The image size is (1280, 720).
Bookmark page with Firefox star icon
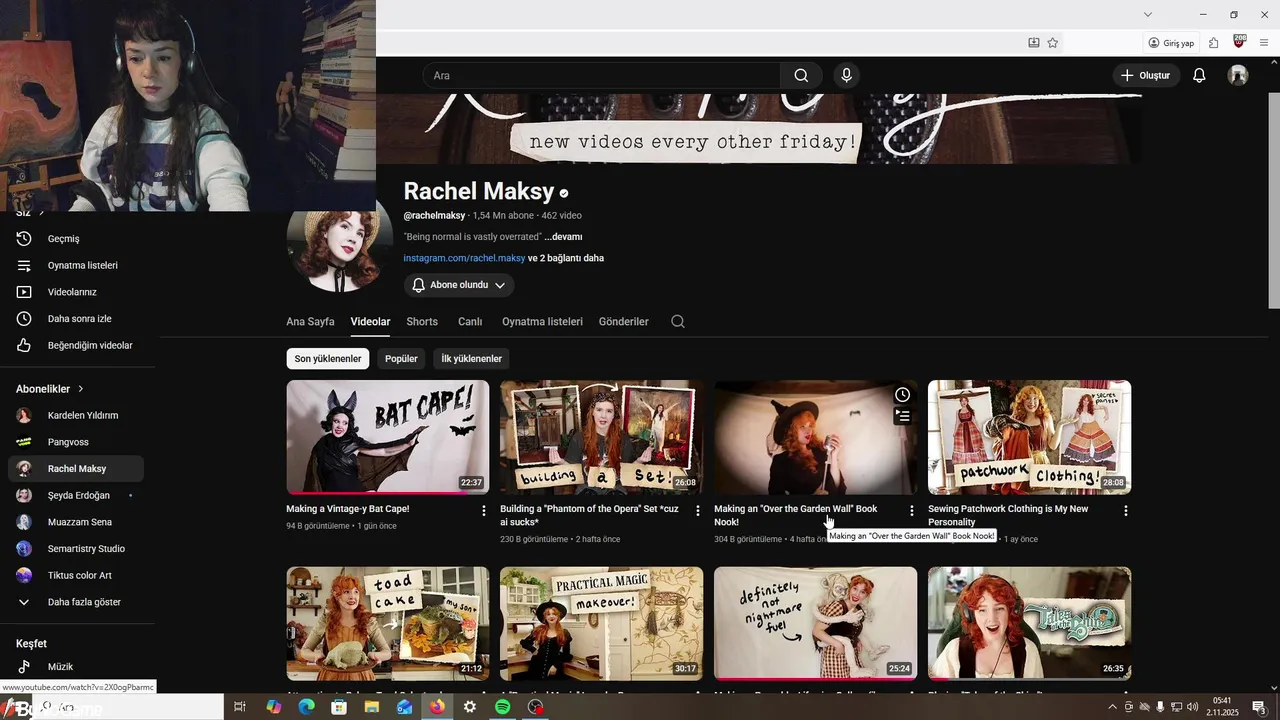(x=1052, y=43)
